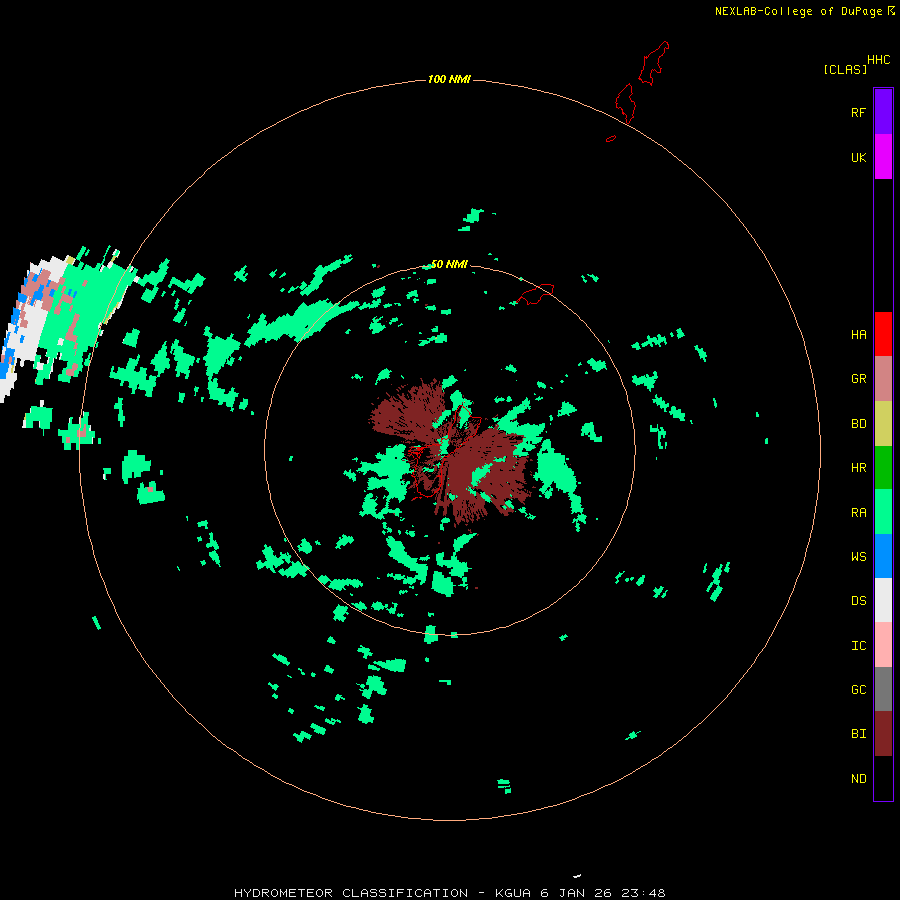
Task: Click the 'UK' legend label
Action: 858,157
